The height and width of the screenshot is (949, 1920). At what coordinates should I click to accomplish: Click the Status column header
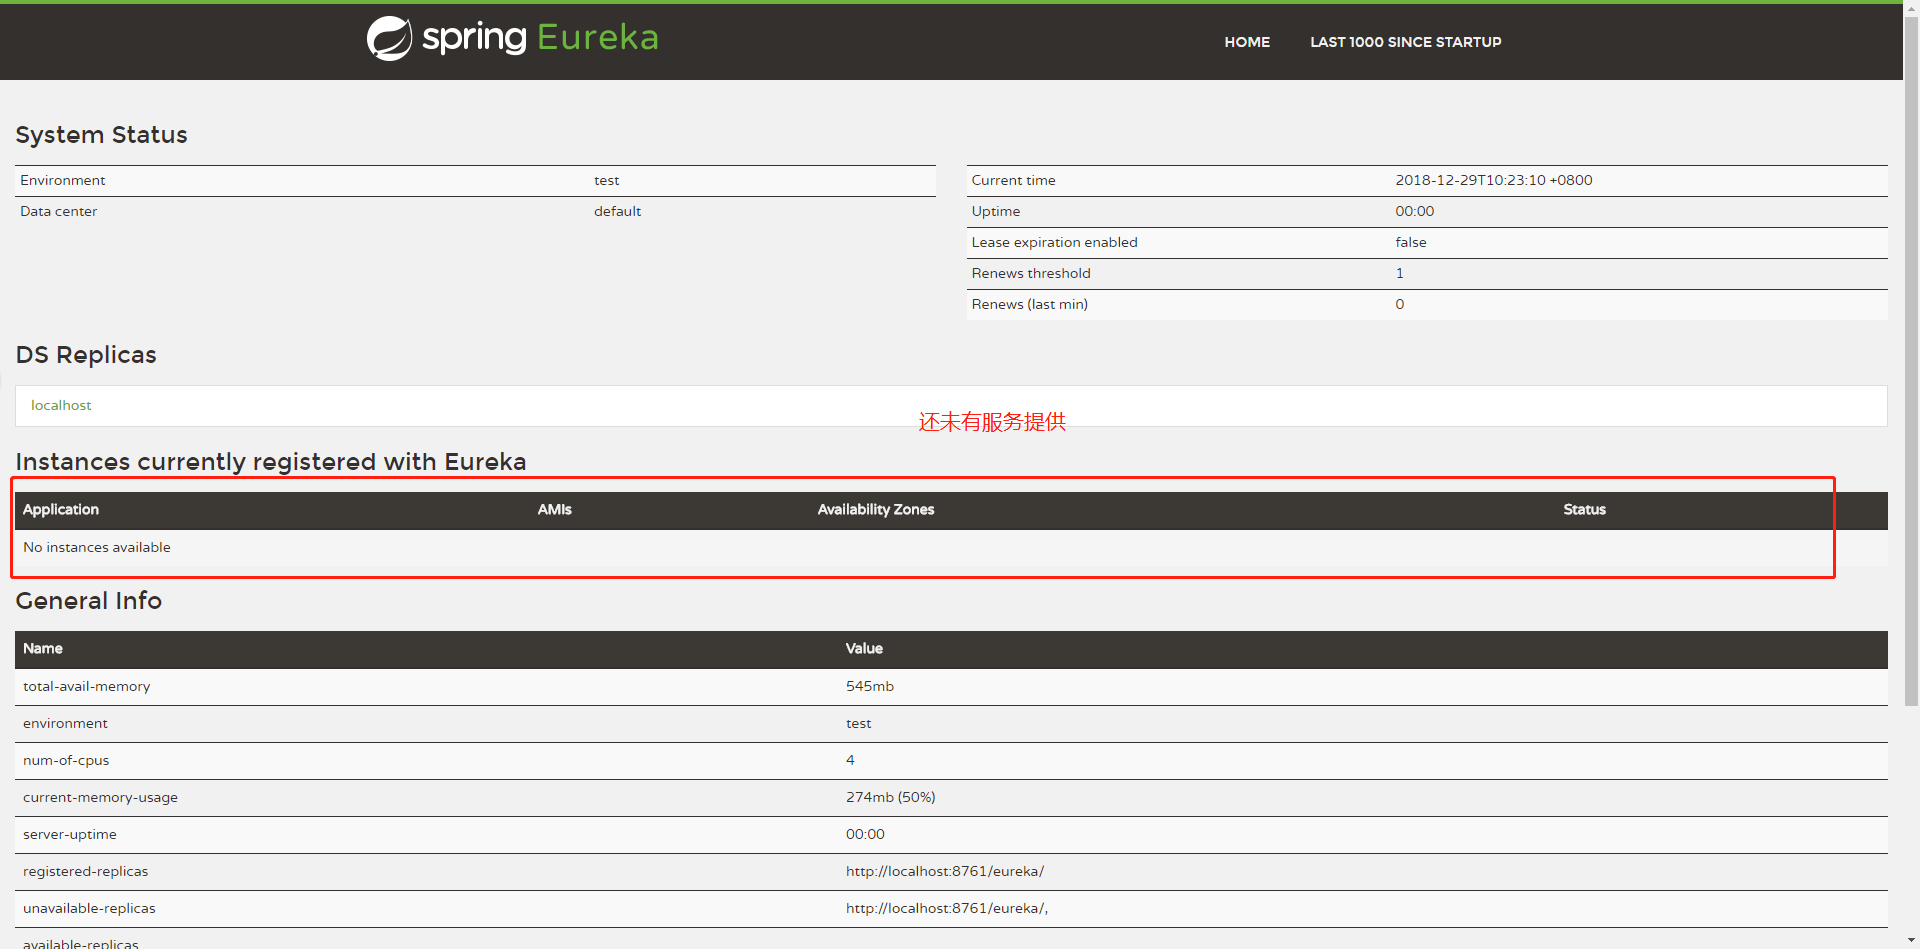point(1585,509)
